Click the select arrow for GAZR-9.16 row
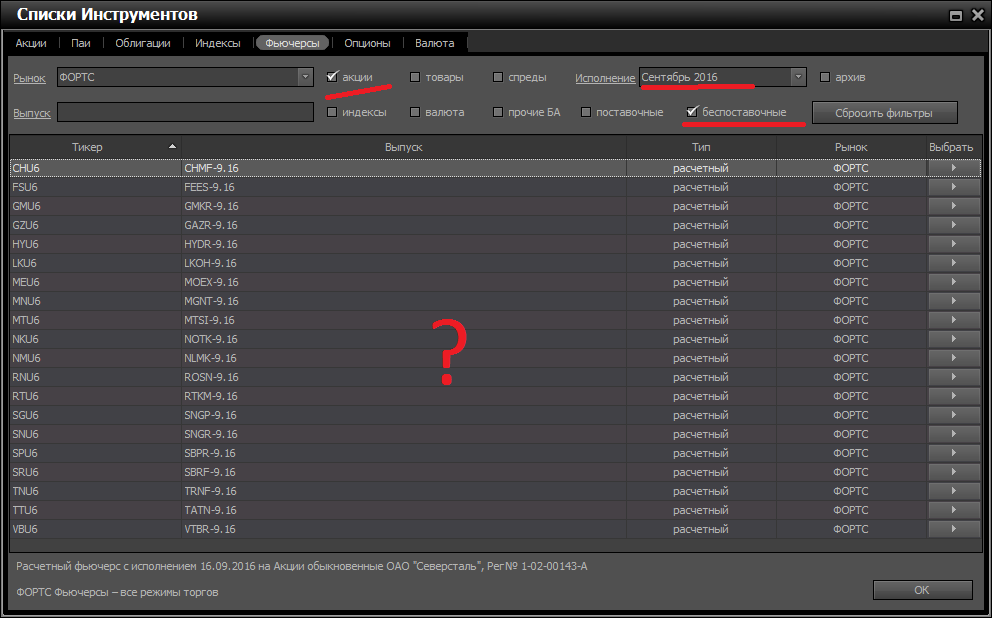The height and width of the screenshot is (618, 992). tap(953, 225)
